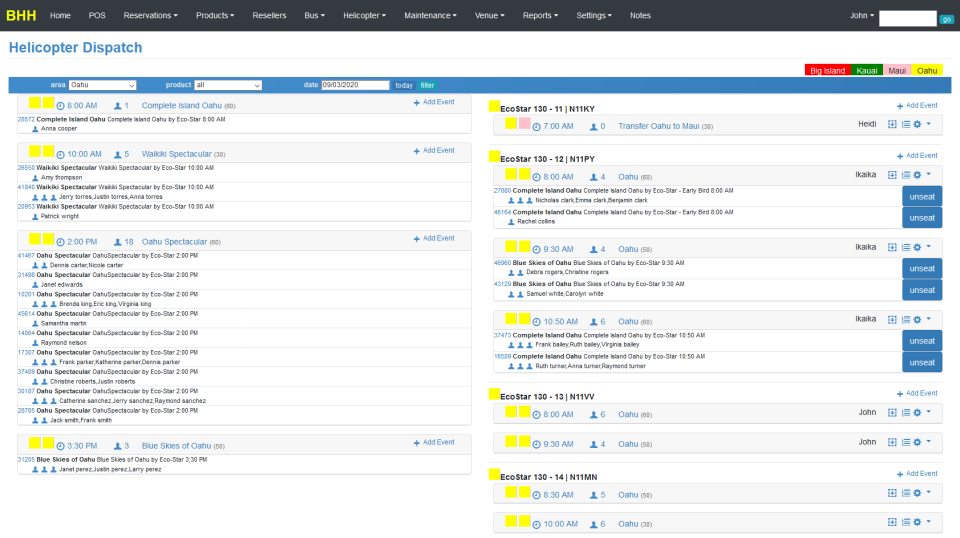Open the Products menu

tap(215, 15)
